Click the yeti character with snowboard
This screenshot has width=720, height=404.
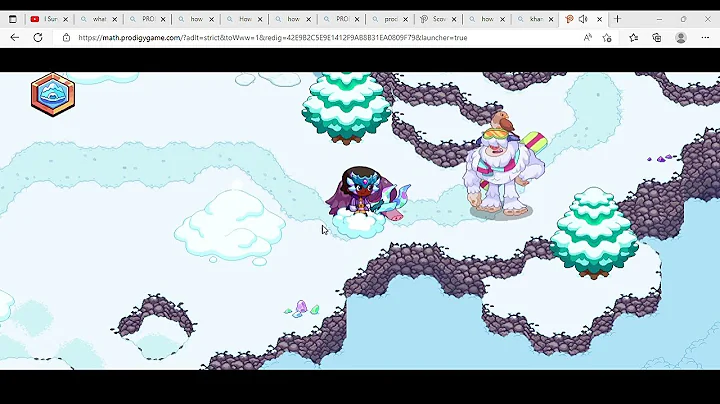(x=505, y=172)
